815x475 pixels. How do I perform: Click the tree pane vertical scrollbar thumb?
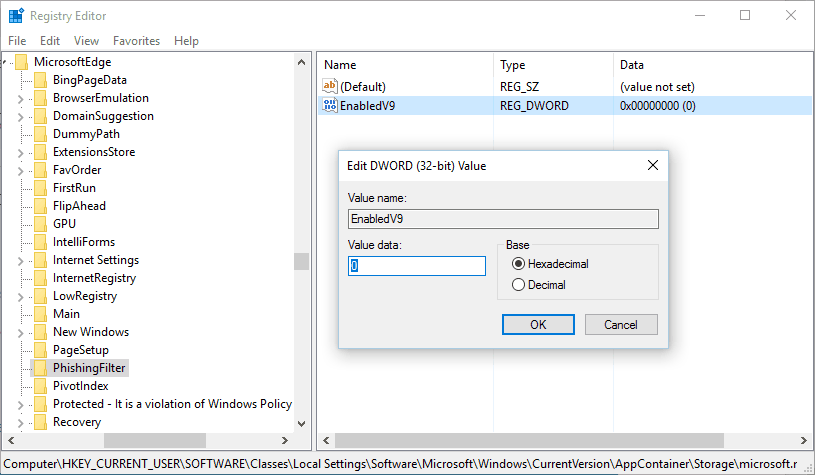[301, 261]
